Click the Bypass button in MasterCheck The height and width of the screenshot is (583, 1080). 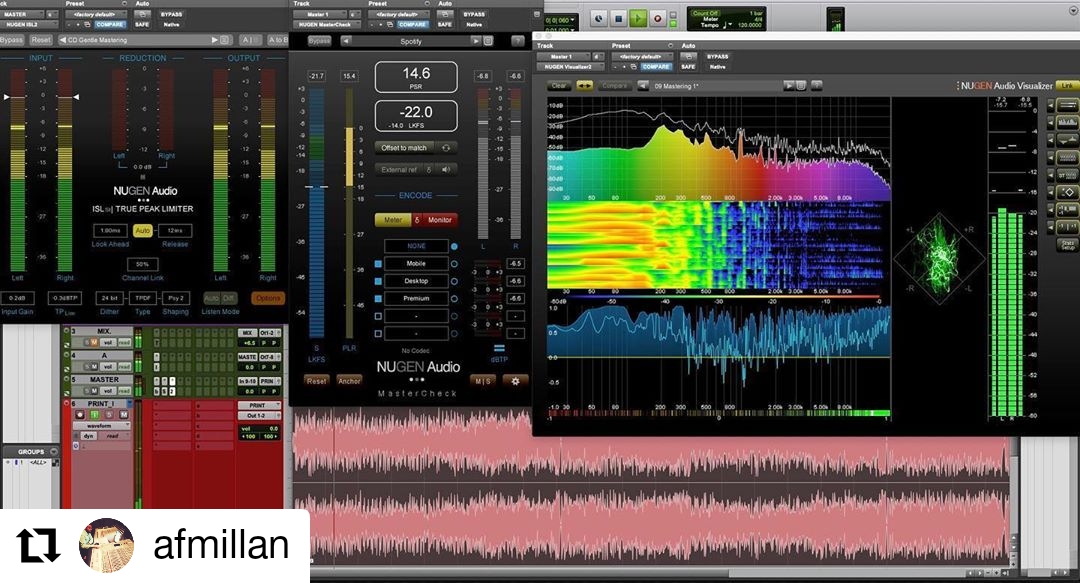pos(319,41)
